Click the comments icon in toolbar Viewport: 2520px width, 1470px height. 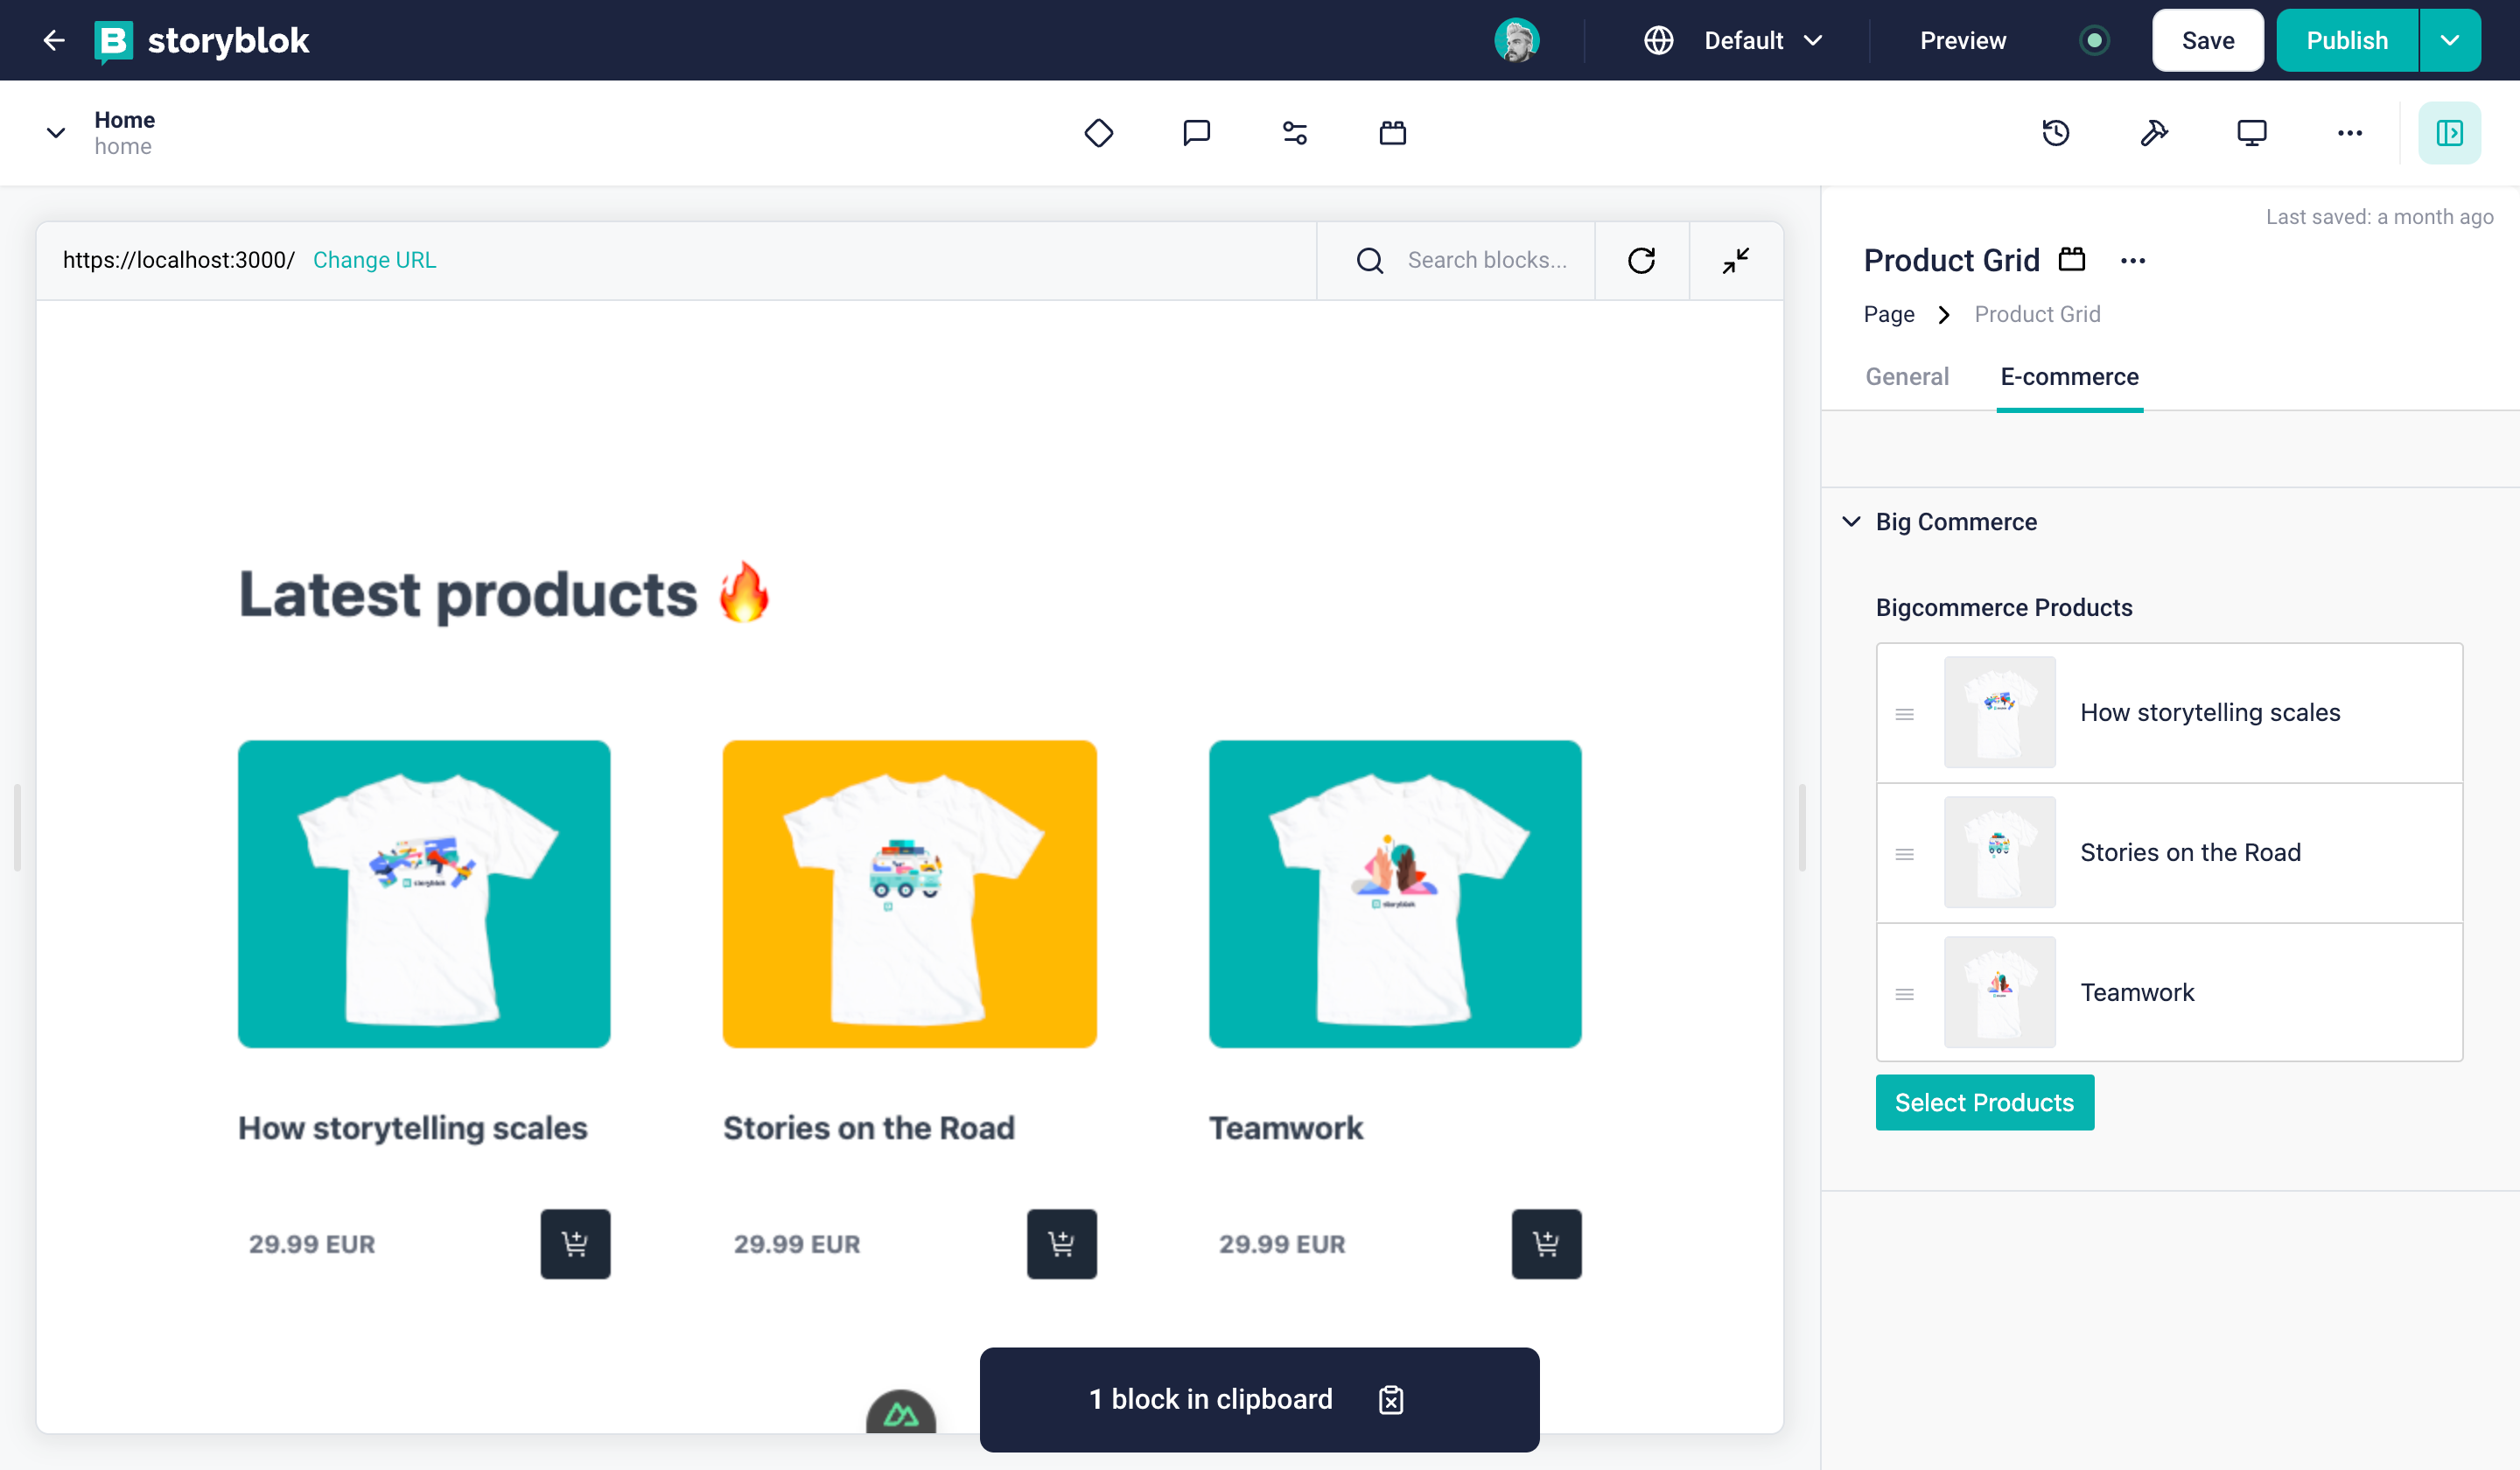pos(1195,133)
